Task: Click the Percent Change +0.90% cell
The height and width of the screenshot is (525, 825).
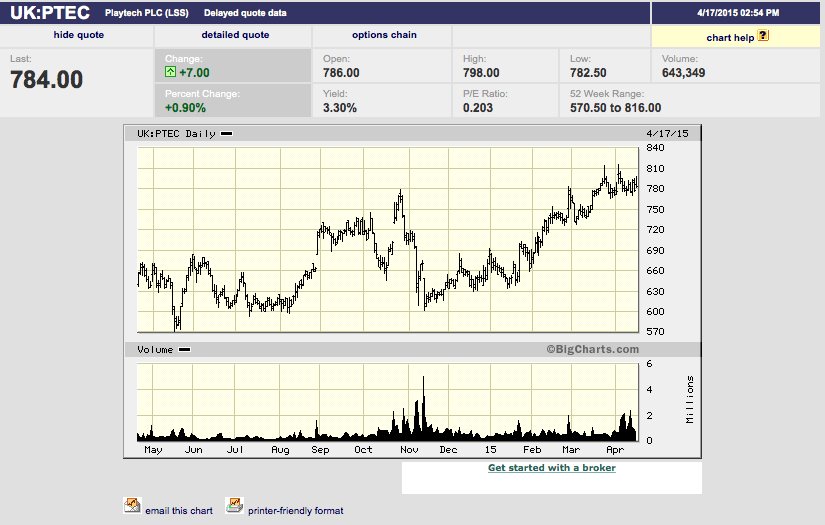Action: pyautogui.click(x=186, y=108)
